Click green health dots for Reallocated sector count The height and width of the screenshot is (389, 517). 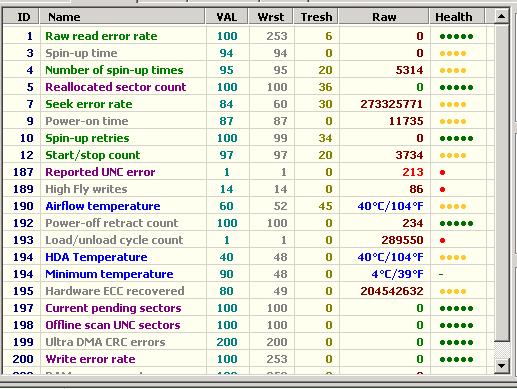[x=456, y=87]
